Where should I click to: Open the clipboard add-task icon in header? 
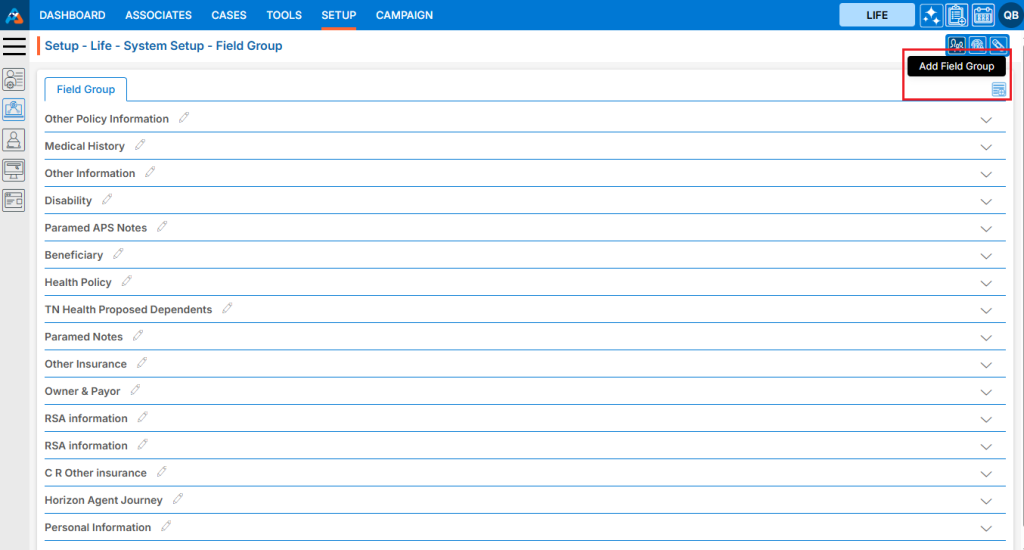coord(957,15)
